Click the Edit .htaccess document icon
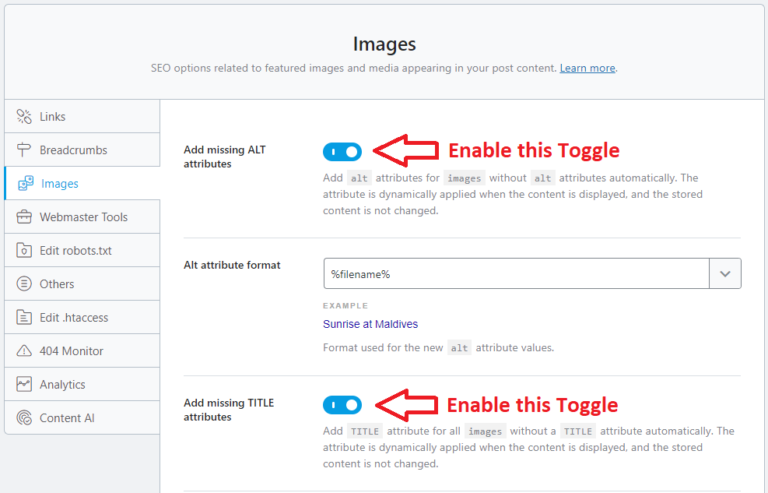 click(x=25, y=318)
